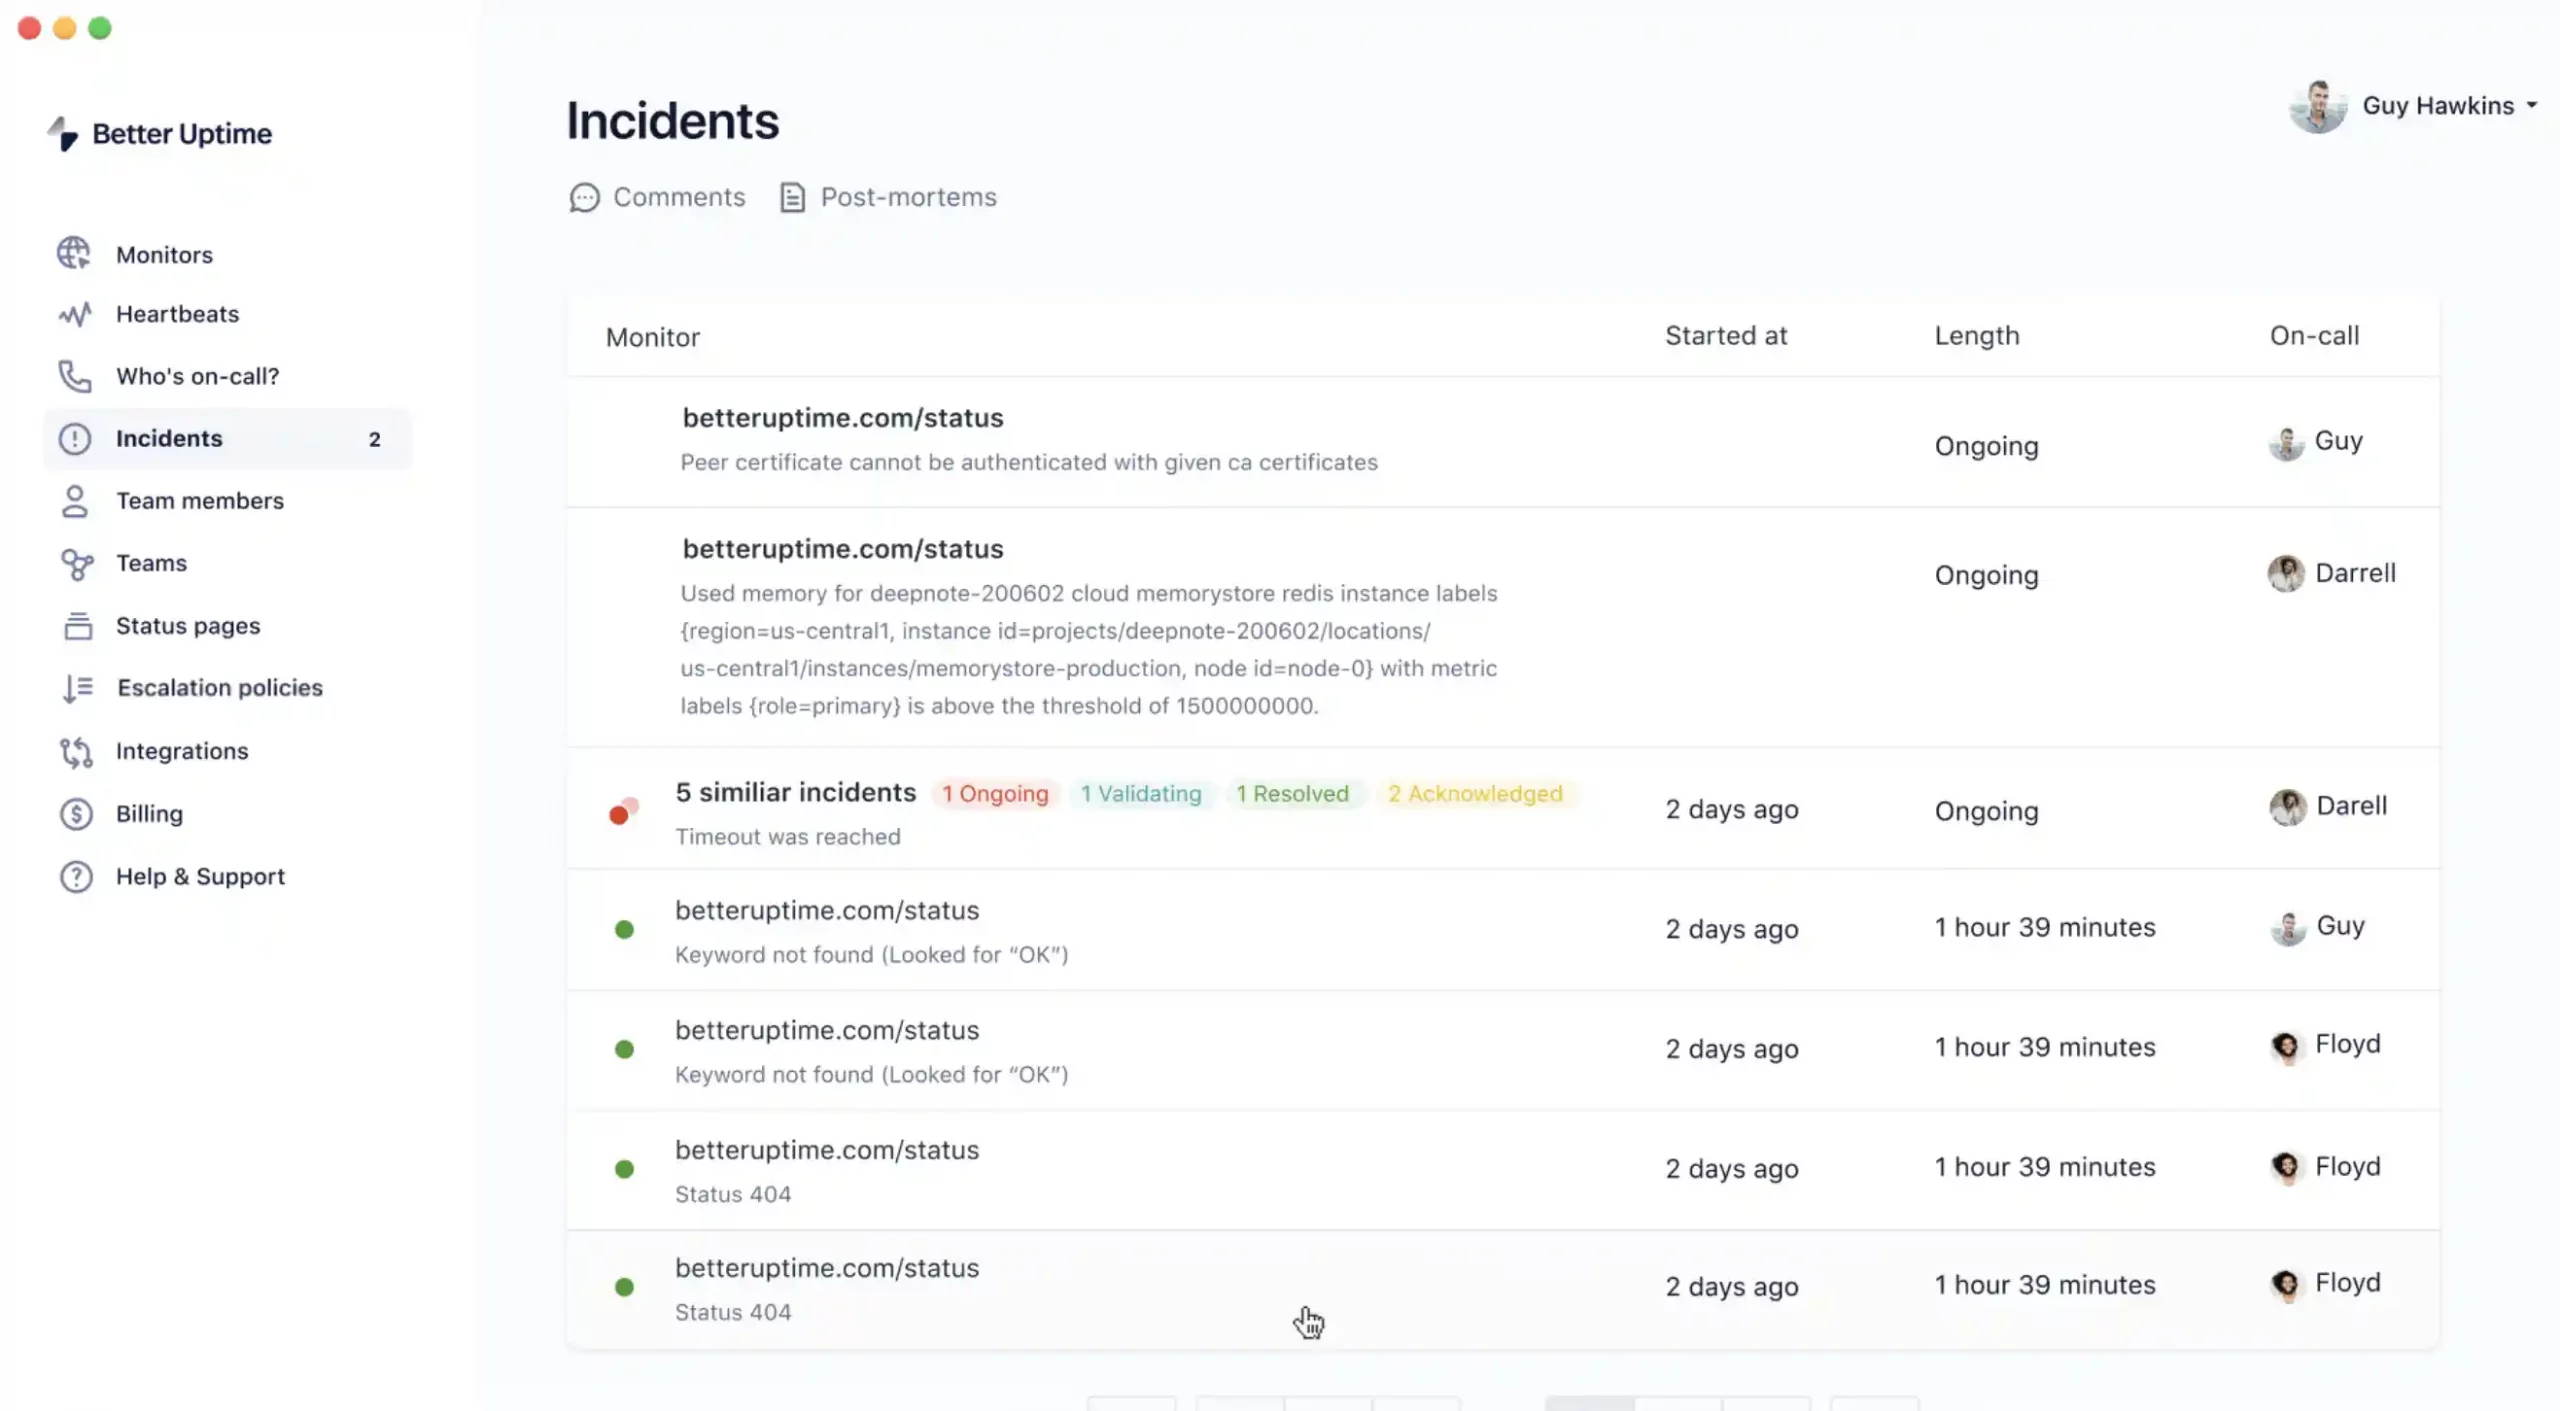
Task: Click the 1 Resolved badge
Action: [1292, 794]
